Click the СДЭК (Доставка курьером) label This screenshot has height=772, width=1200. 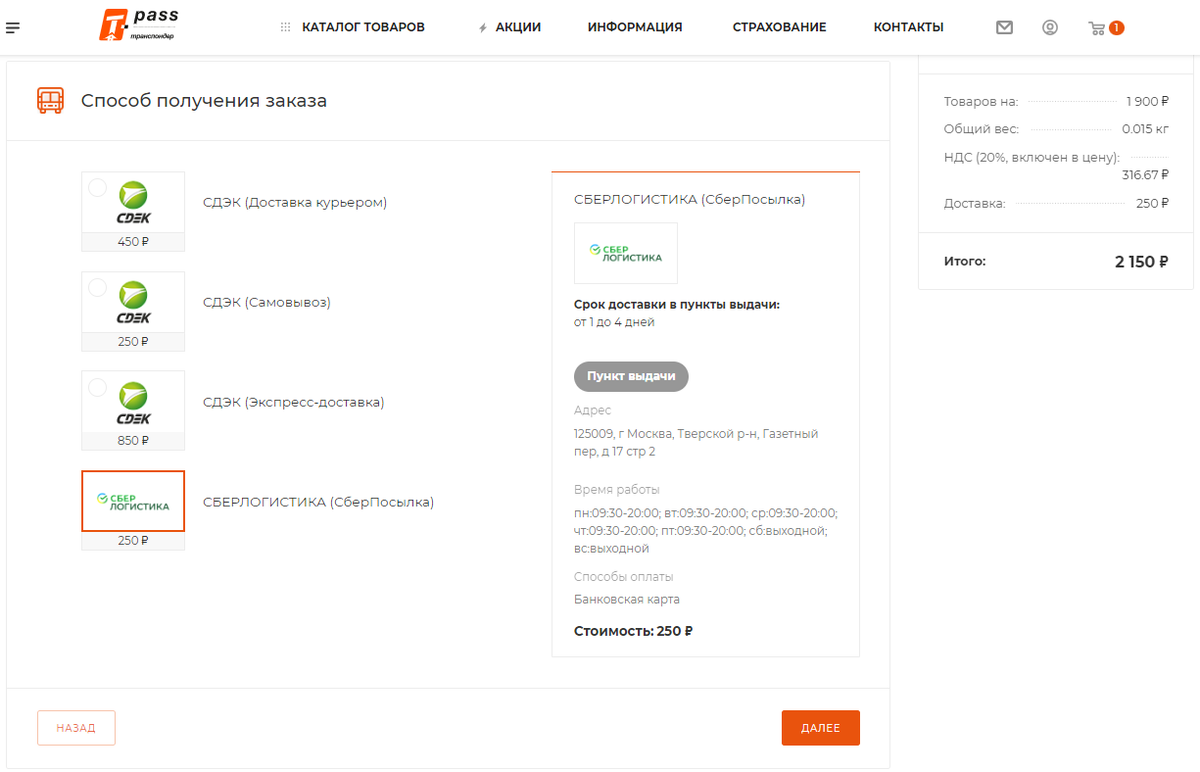[x=295, y=202]
